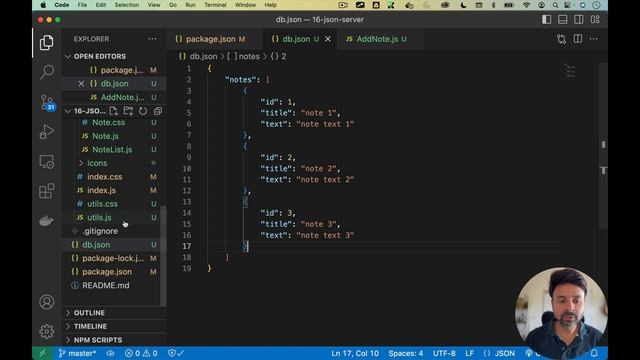Open README.md in file tree

pos(106,285)
